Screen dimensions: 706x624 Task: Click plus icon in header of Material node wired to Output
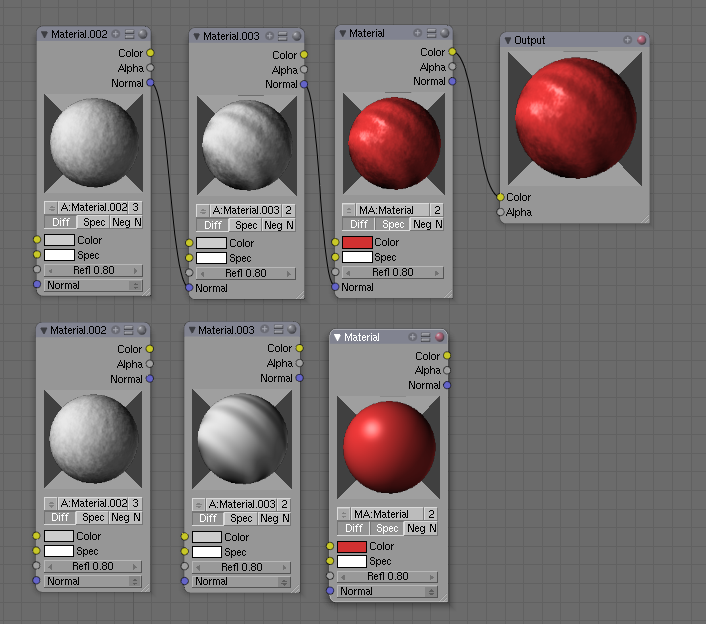point(417,33)
